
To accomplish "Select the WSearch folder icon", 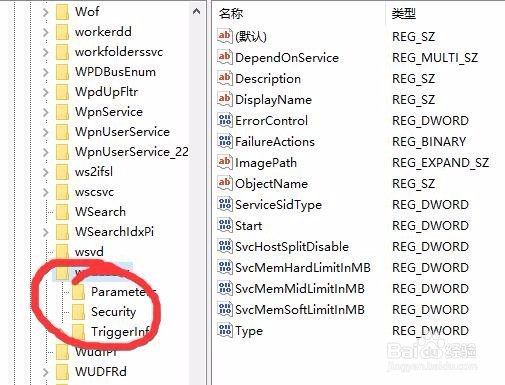I will pos(62,212).
